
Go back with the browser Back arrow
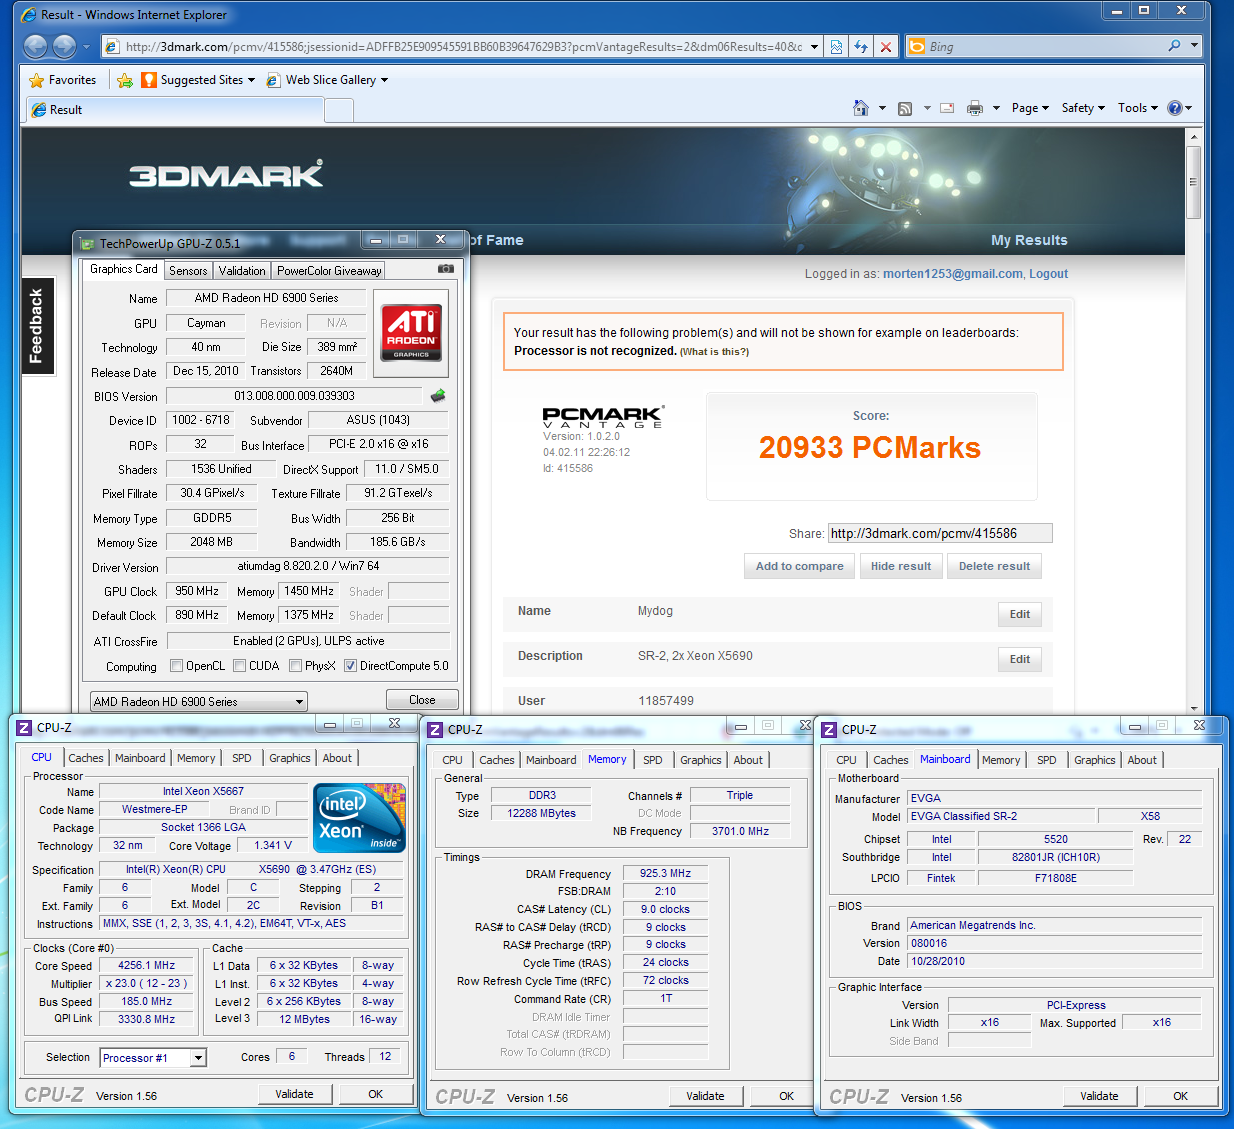[x=35, y=46]
